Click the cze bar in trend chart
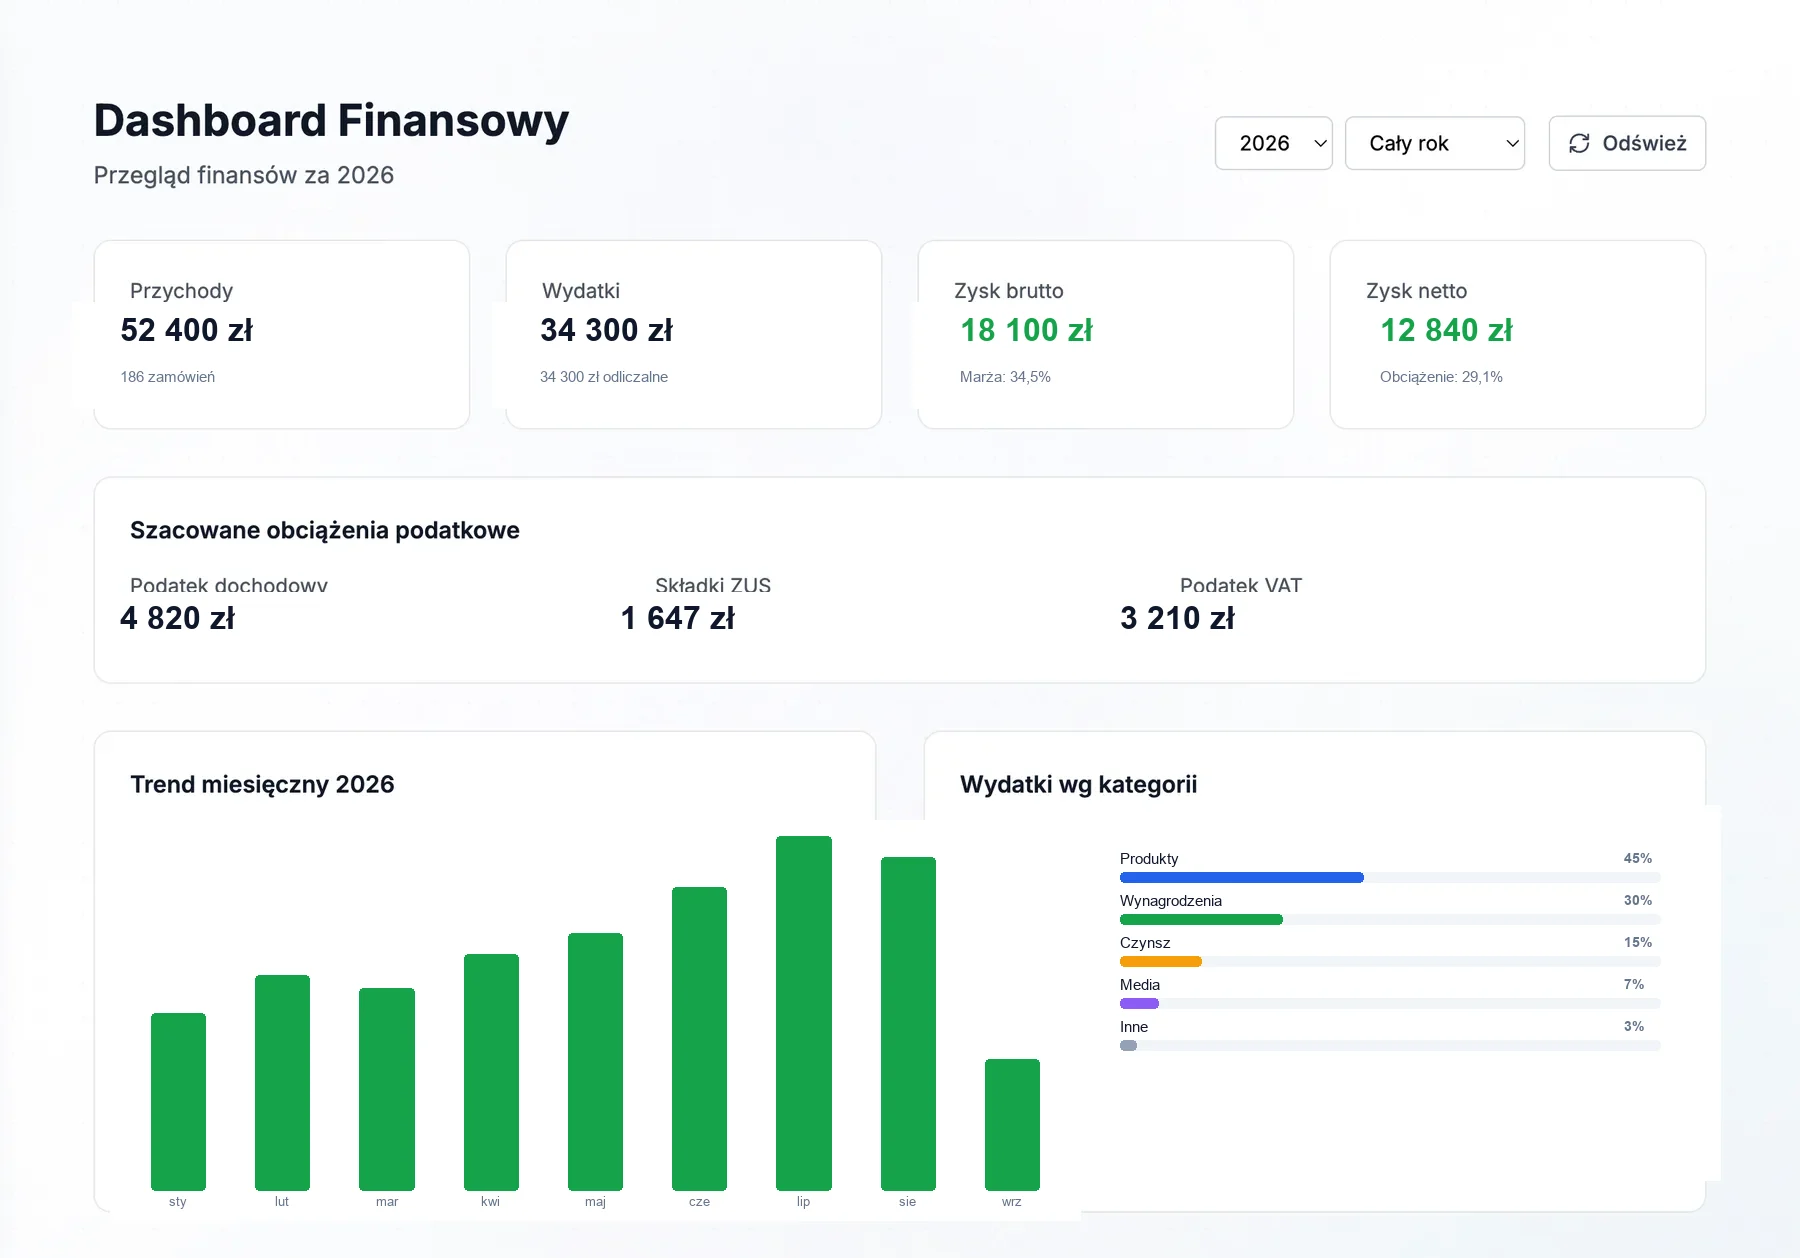This screenshot has width=1800, height=1258. point(699,1039)
